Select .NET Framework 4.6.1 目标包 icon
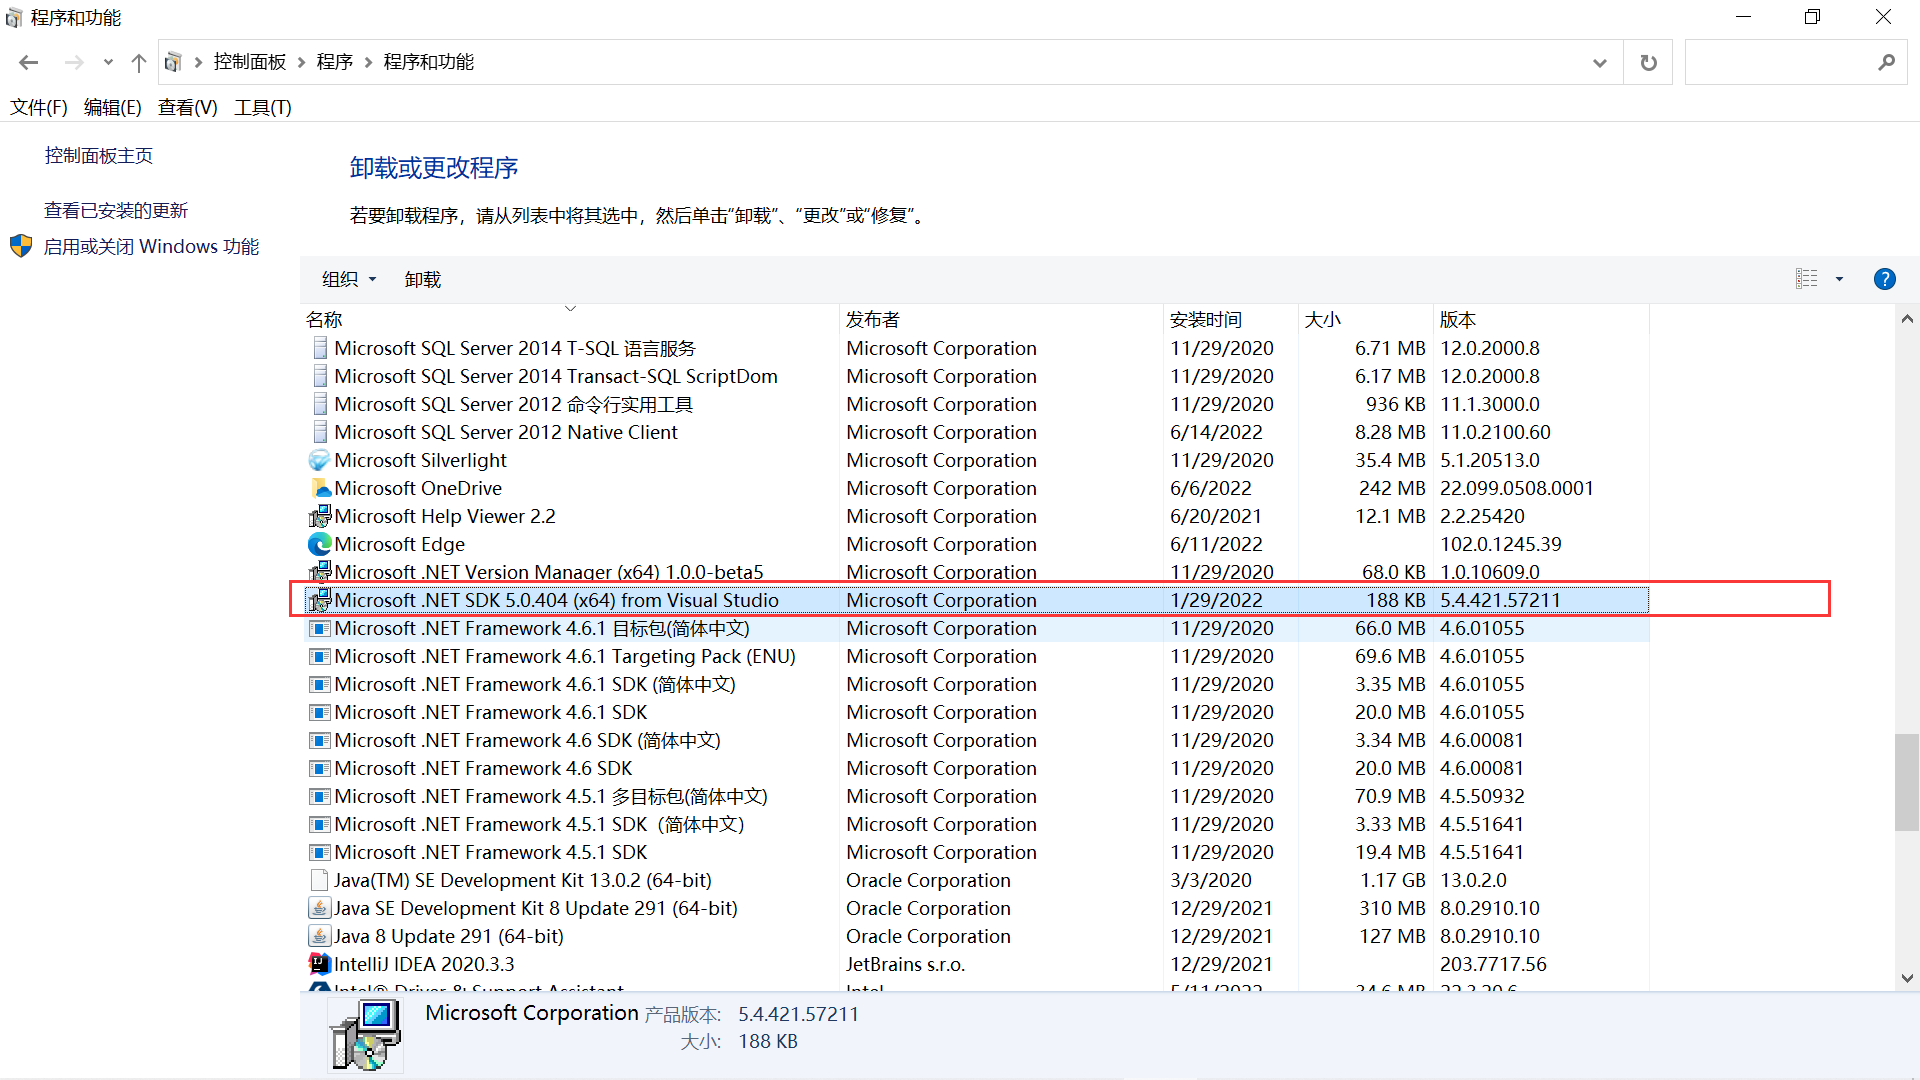This screenshot has height=1080, width=1920. [x=319, y=628]
